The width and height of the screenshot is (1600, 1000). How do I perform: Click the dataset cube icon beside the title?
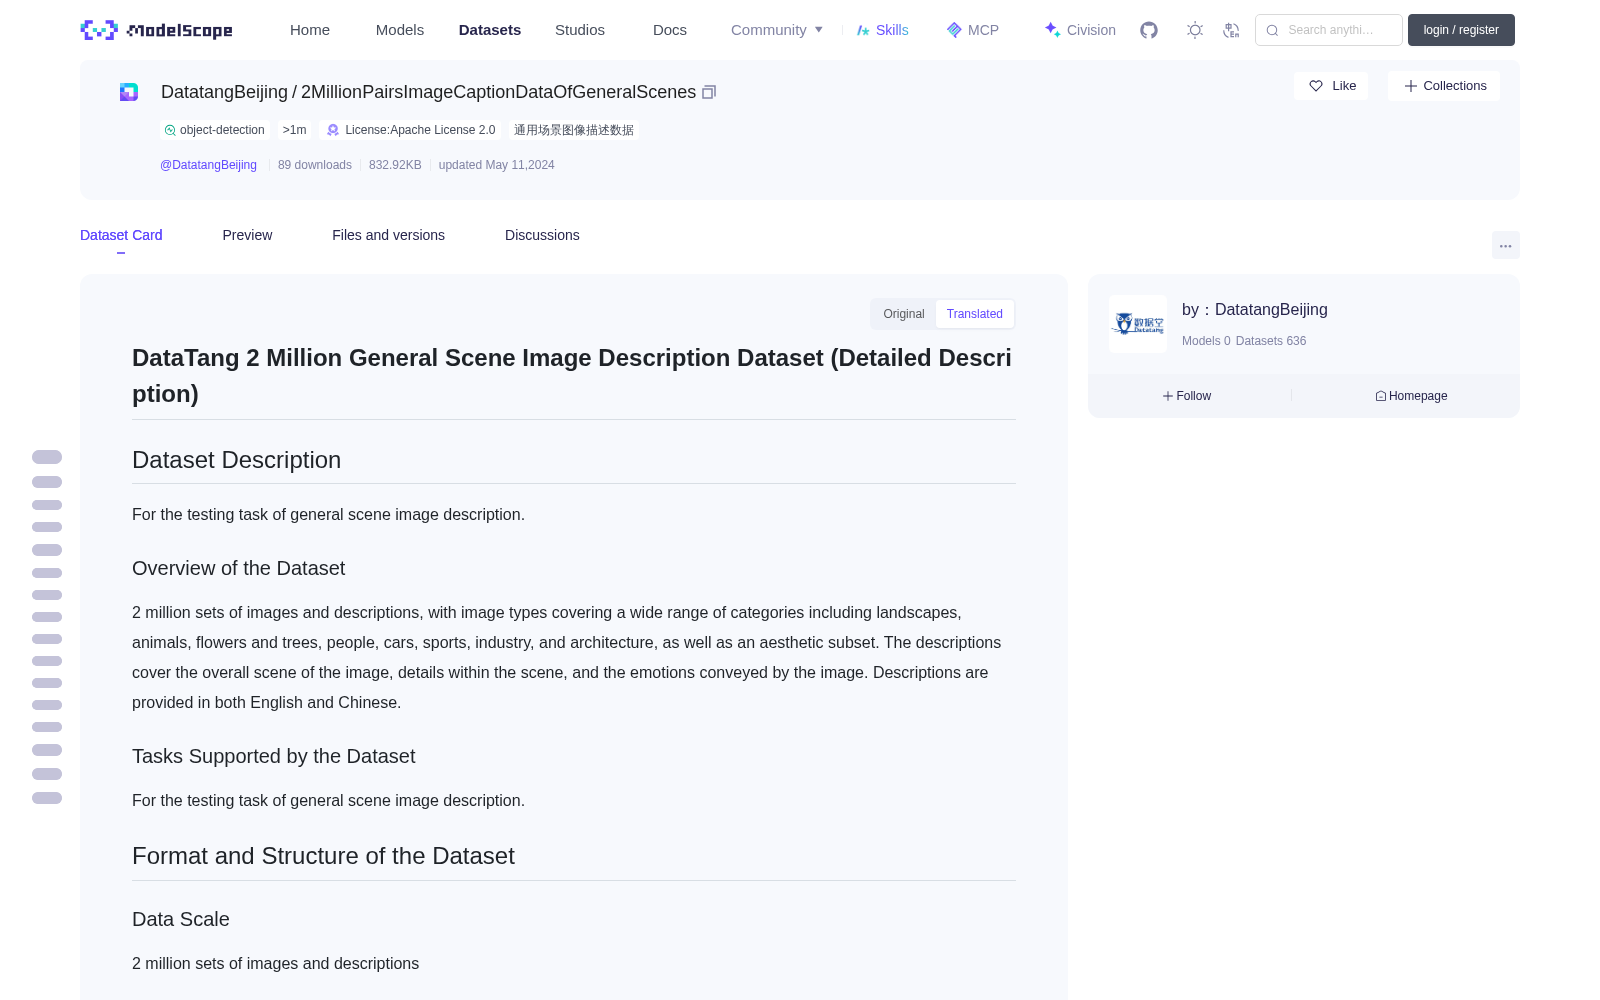click(x=129, y=92)
